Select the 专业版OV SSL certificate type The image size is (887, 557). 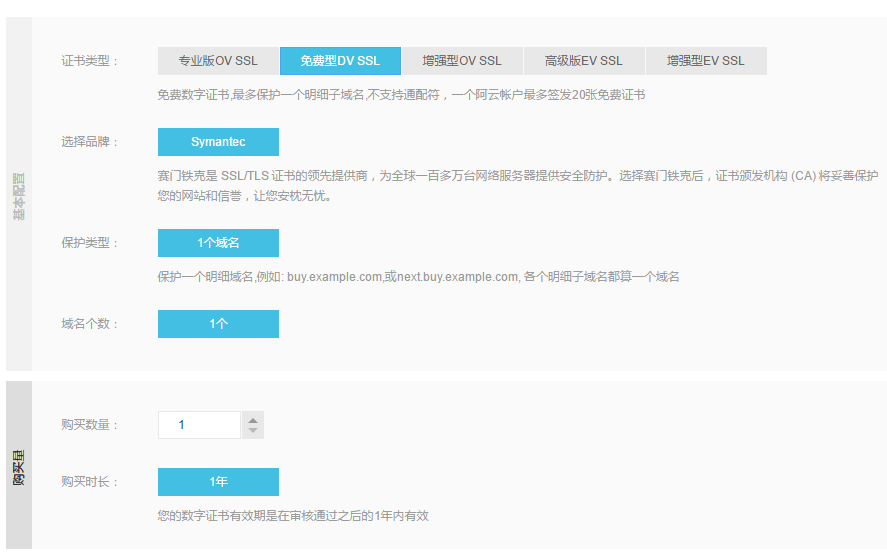218,61
